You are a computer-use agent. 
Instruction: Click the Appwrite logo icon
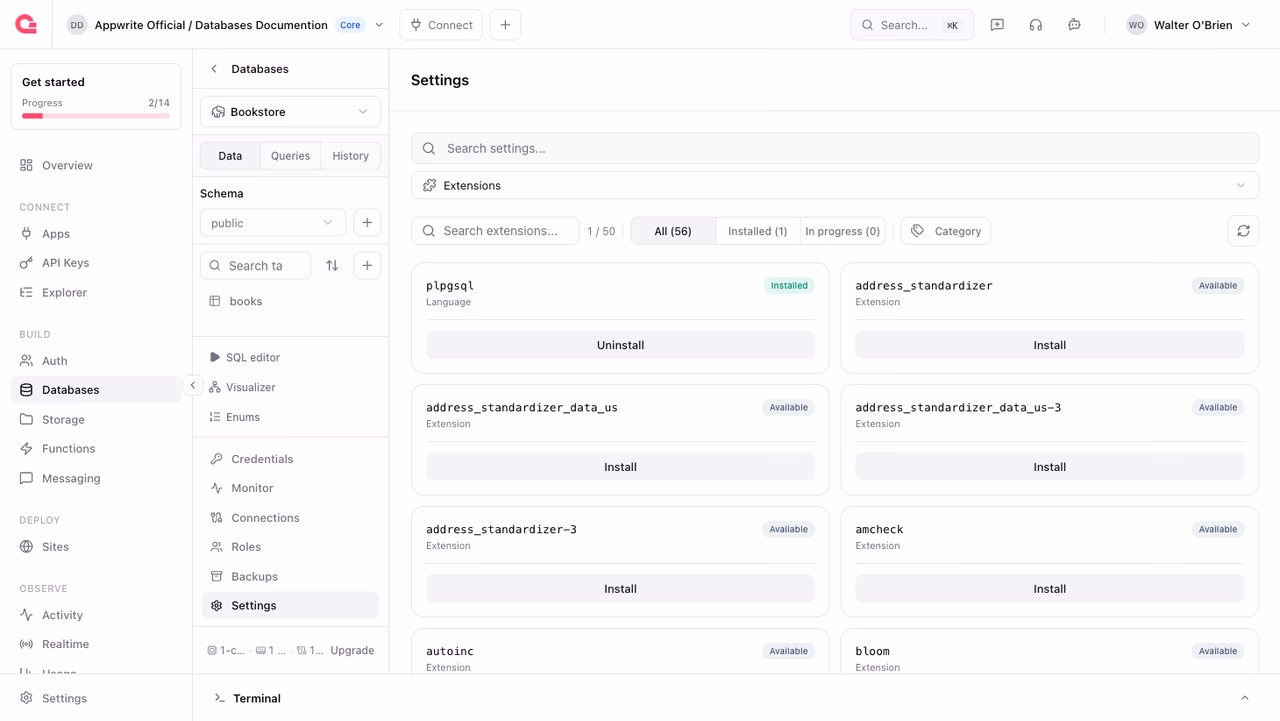click(x=26, y=24)
